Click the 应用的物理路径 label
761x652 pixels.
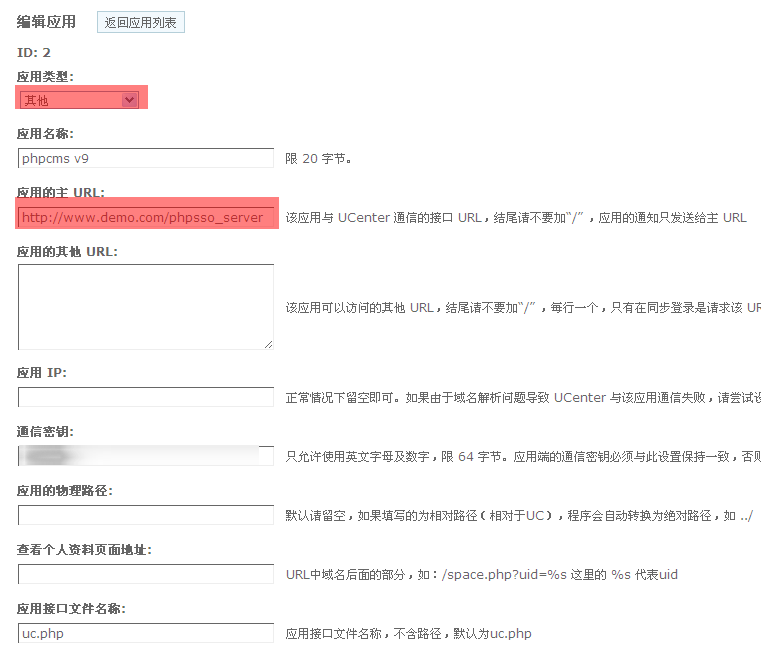64,491
